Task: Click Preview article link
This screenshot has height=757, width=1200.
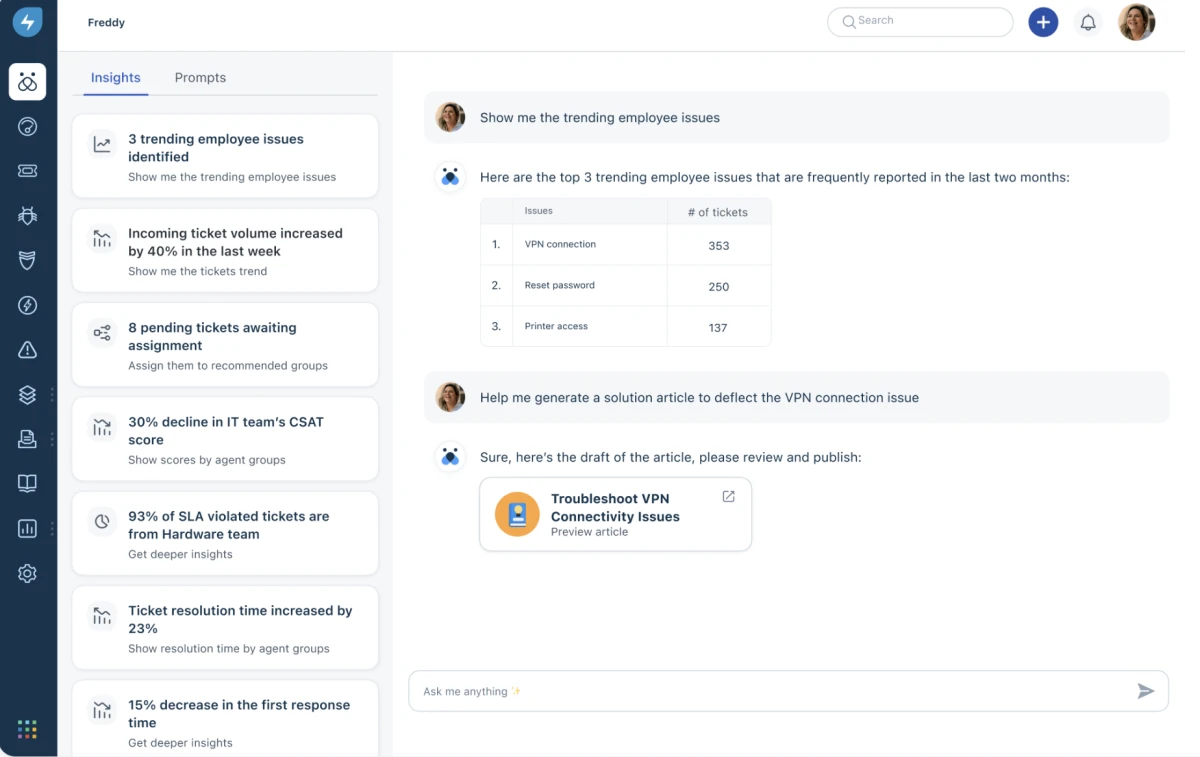Action: click(589, 532)
